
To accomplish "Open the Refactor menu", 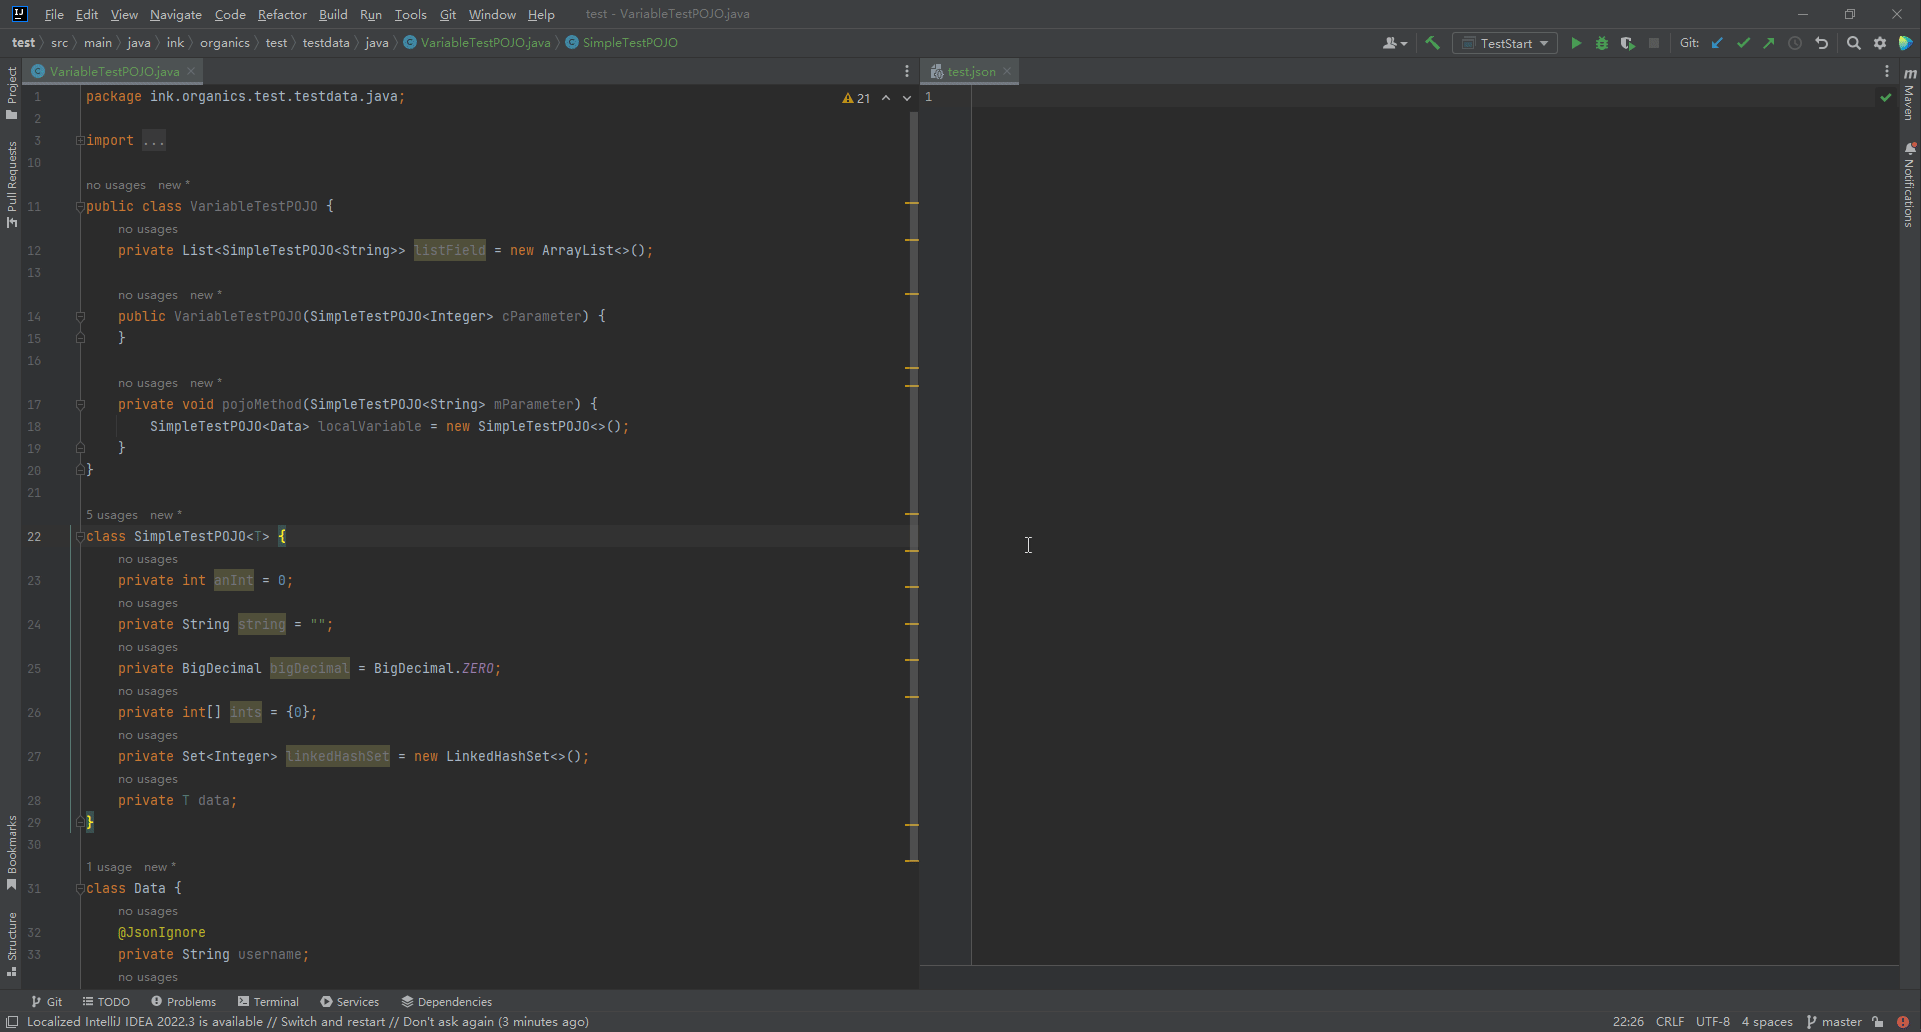I will [x=282, y=15].
